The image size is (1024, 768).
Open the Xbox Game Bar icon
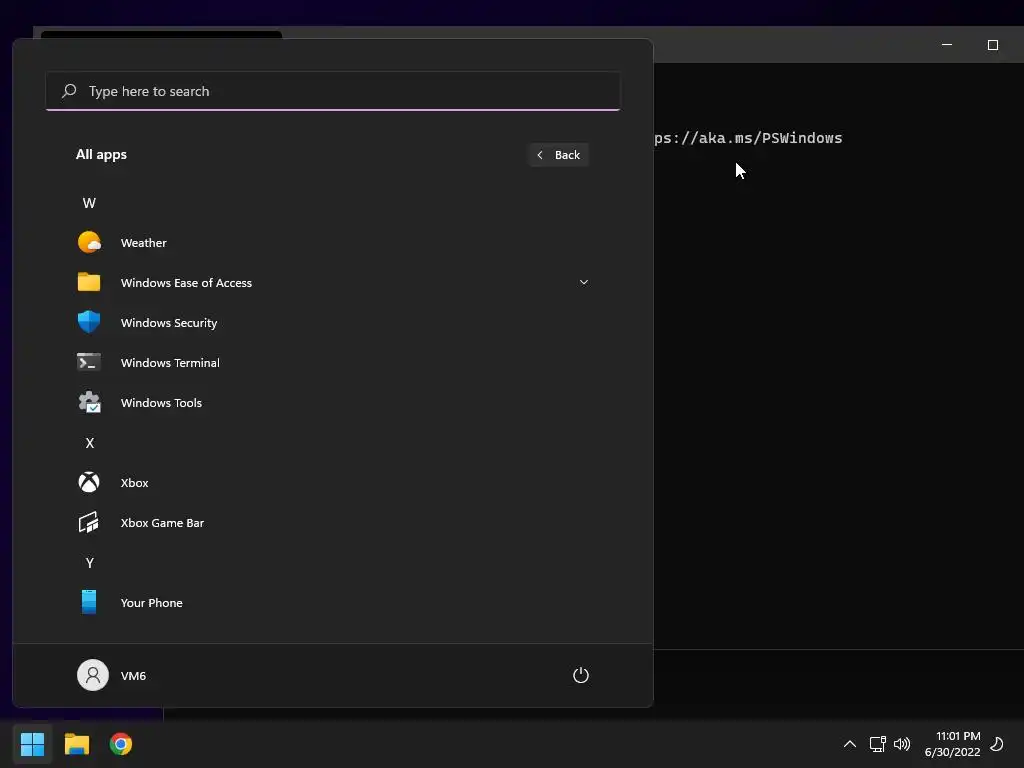[x=89, y=522]
